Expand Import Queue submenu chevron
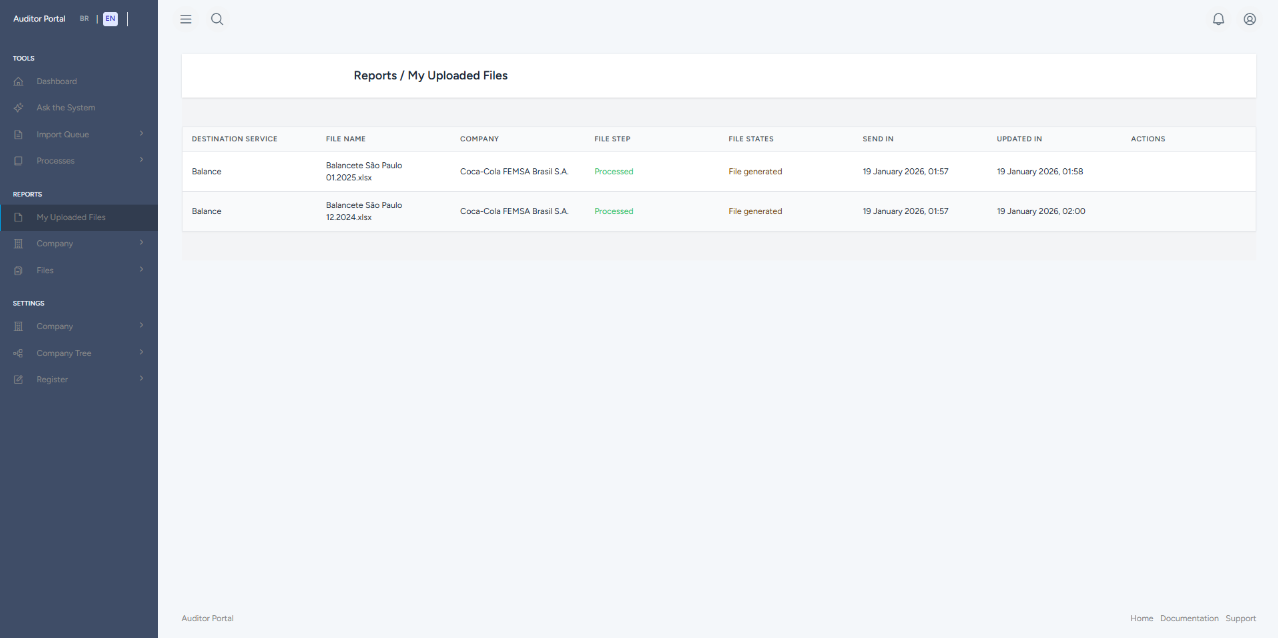Image resolution: width=1278 pixels, height=638 pixels. [142, 133]
